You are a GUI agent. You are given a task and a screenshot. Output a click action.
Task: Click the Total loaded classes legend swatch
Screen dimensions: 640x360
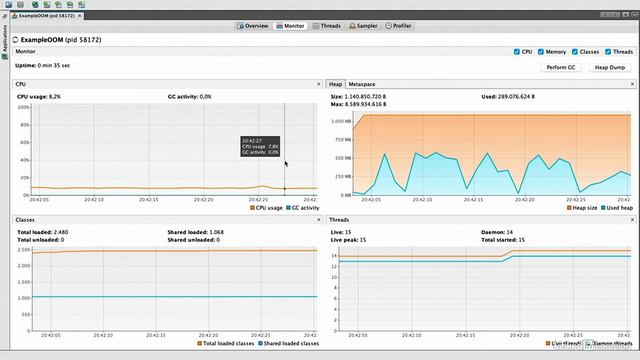[x=200, y=343]
